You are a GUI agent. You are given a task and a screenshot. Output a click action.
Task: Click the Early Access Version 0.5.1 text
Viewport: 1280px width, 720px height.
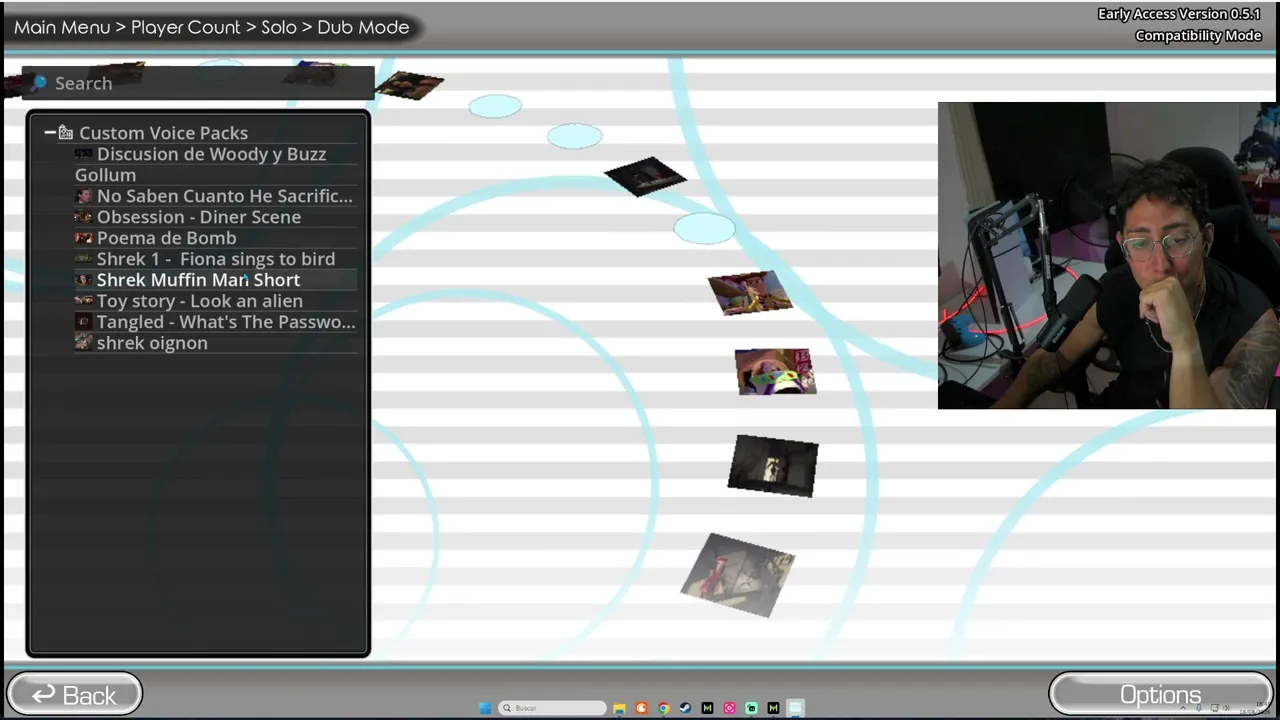coord(1179,14)
